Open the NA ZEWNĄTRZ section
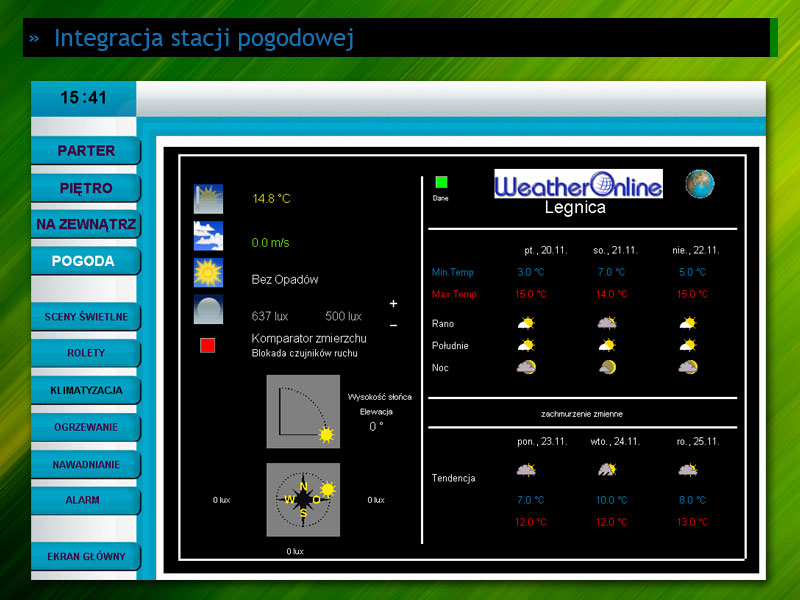Viewport: 800px width, 600px height. [x=86, y=224]
